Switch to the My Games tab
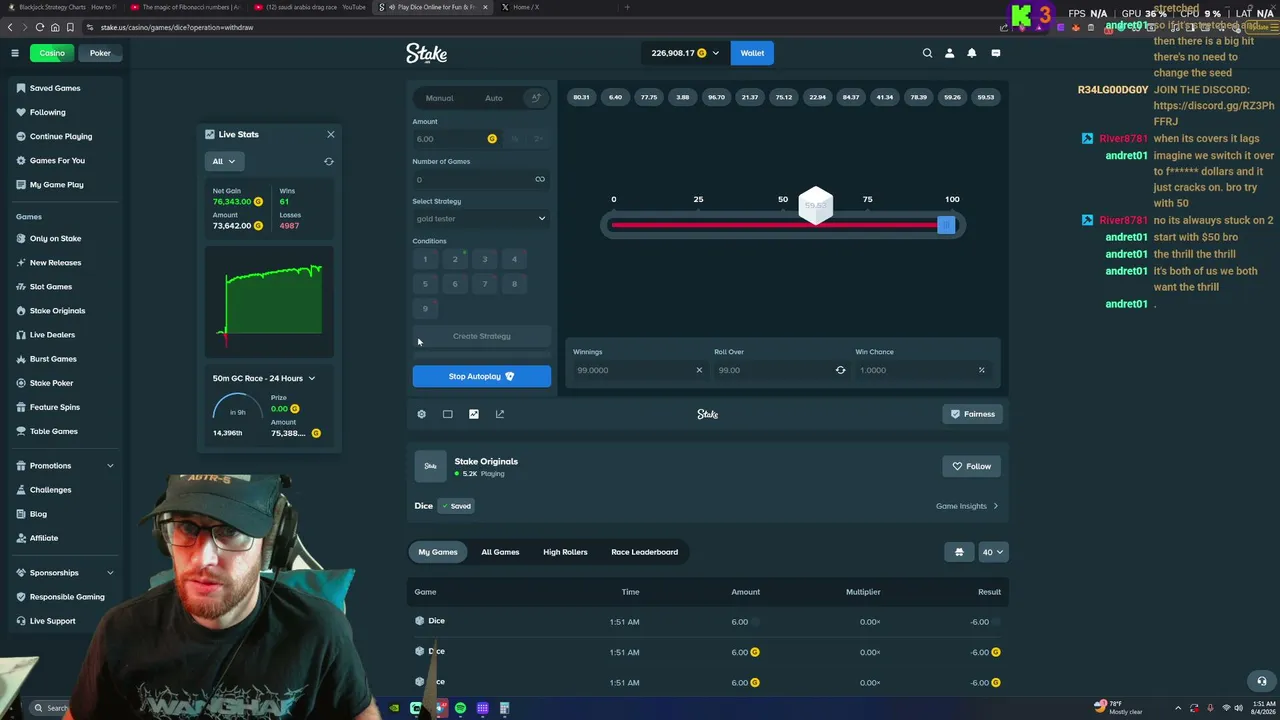 pyautogui.click(x=438, y=552)
